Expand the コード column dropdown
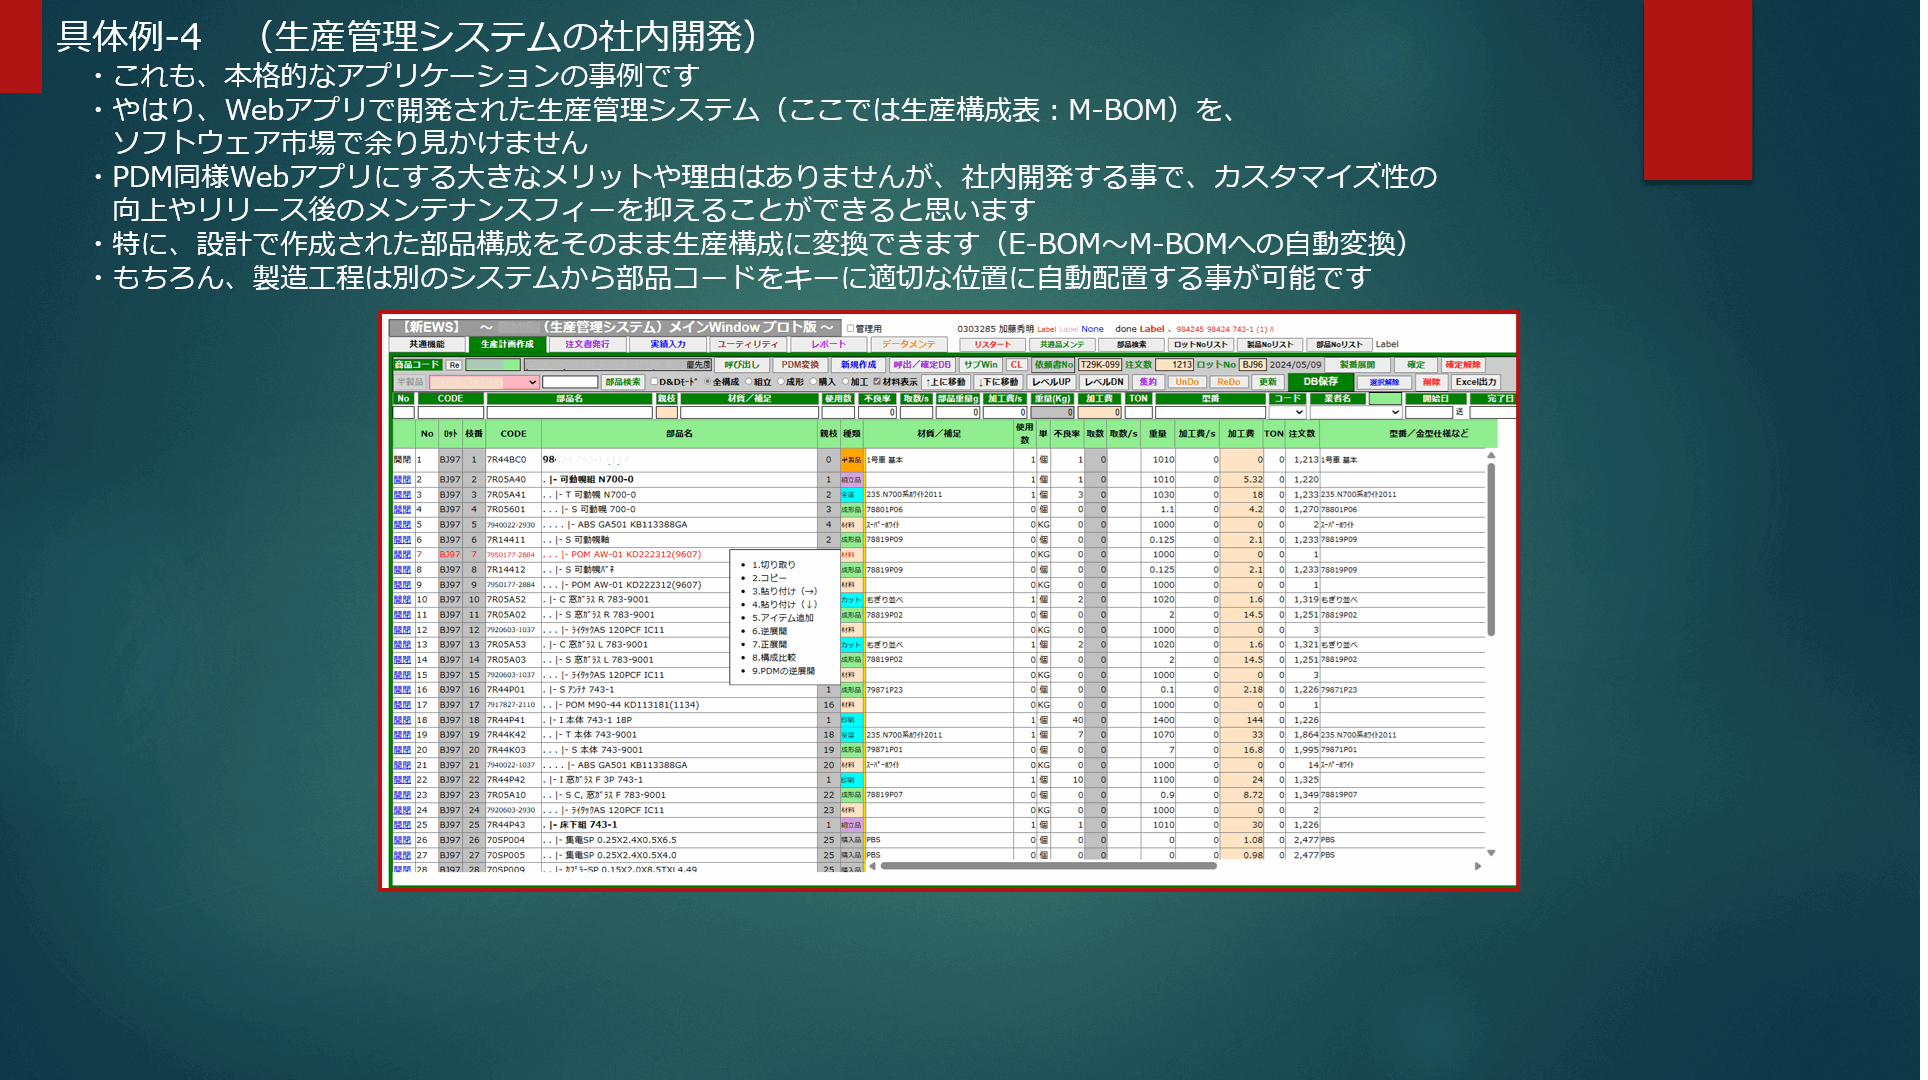Viewport: 1928px width, 1080px height. tap(1288, 412)
